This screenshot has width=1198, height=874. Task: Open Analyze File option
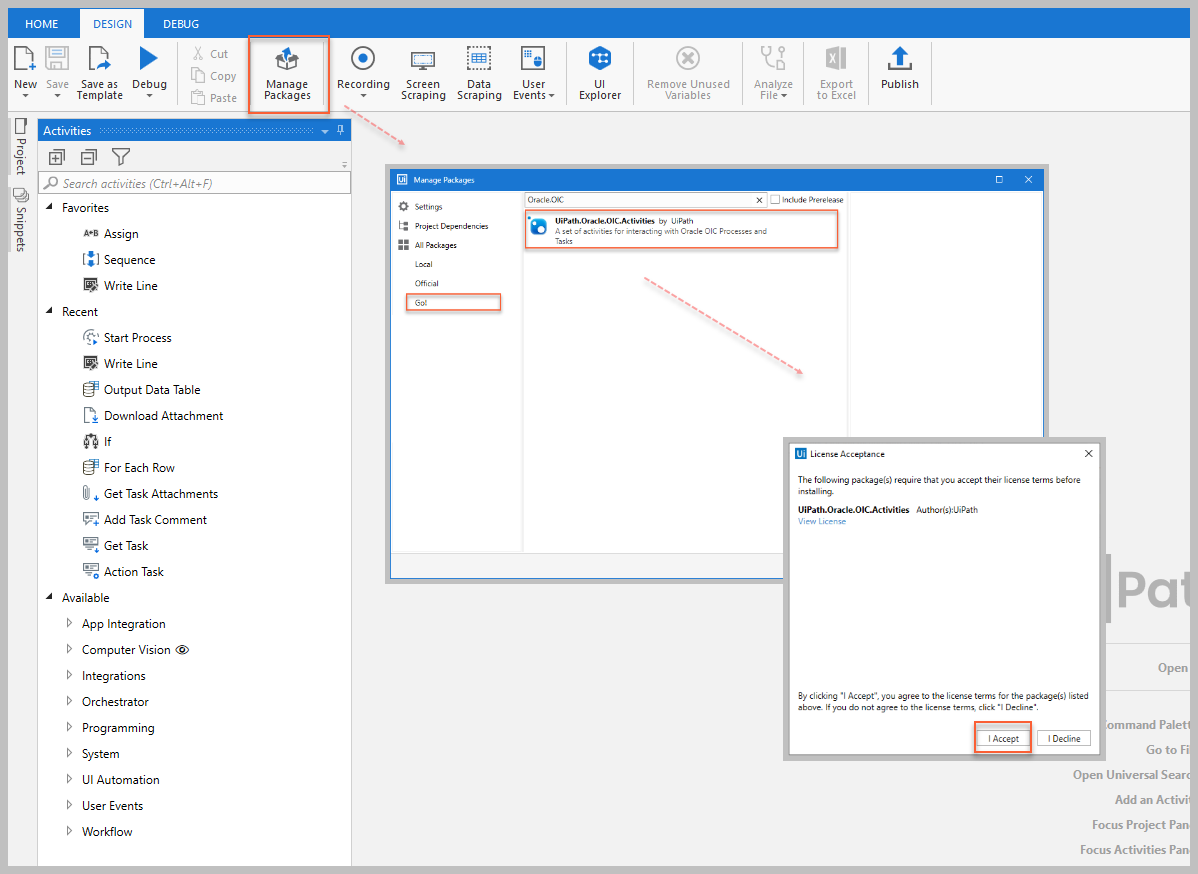pyautogui.click(x=773, y=73)
